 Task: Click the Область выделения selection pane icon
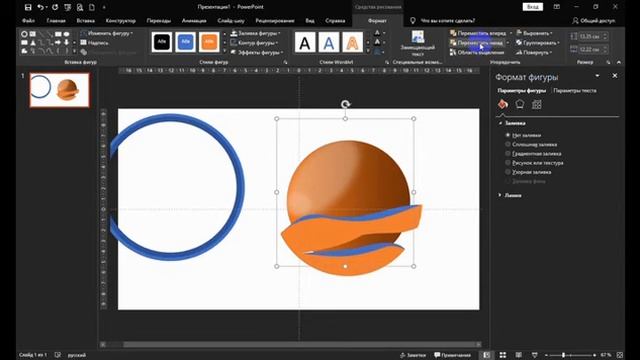coord(453,52)
